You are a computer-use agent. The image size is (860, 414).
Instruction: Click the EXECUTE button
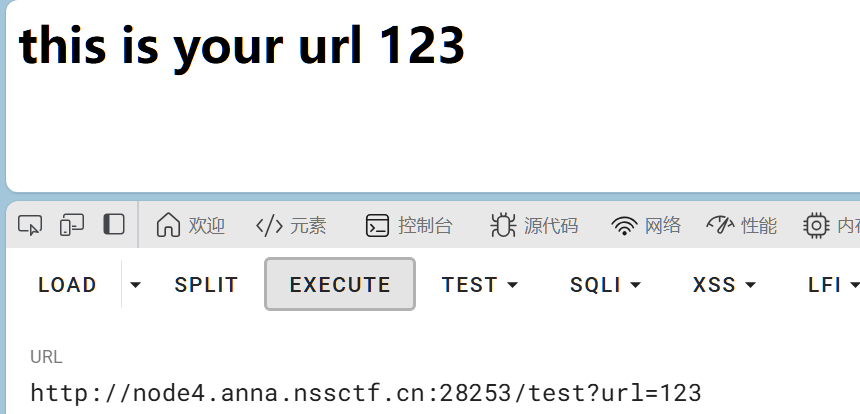tap(340, 285)
